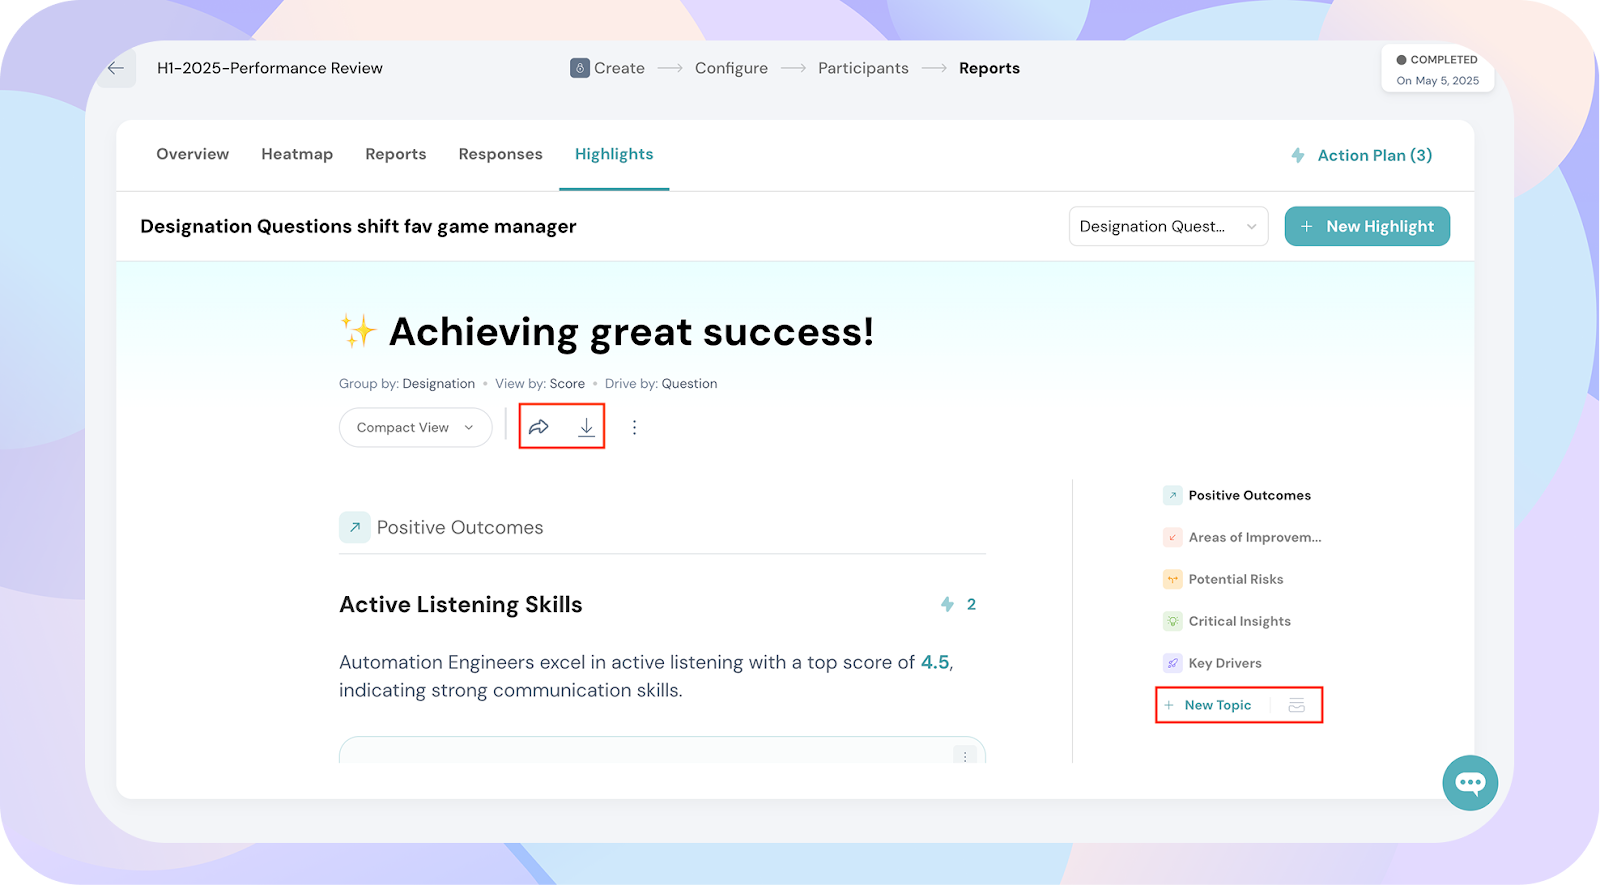1600x885 pixels.
Task: Click the Positive Outcomes arrow icon in heading
Action: [x=355, y=527]
